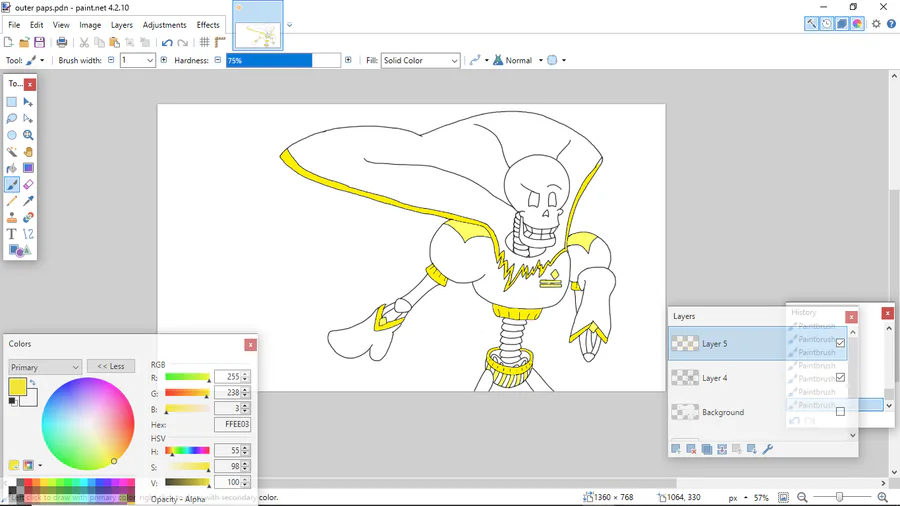The height and width of the screenshot is (506, 900).
Task: Open the Image menu
Action: (90, 25)
